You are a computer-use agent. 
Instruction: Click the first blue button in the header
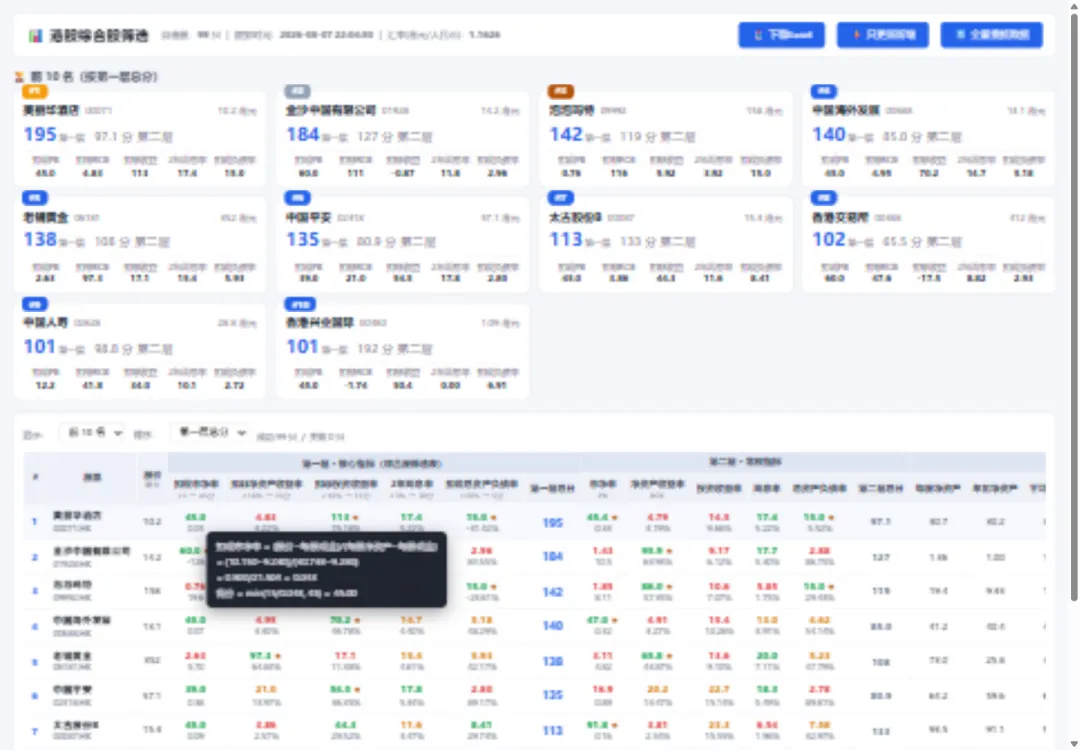(782, 35)
